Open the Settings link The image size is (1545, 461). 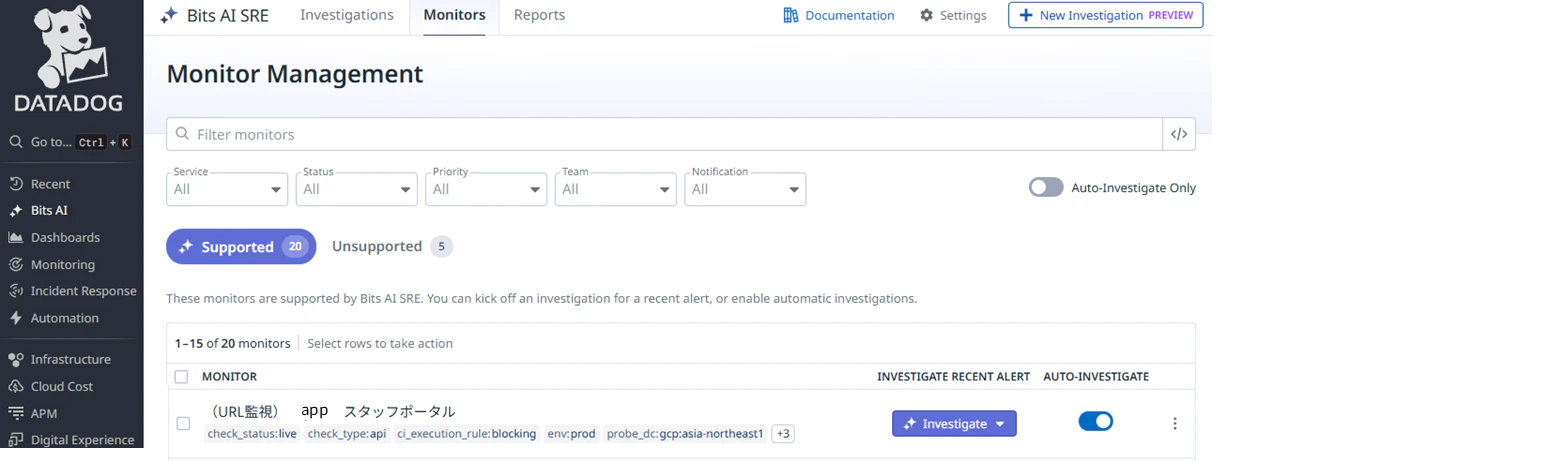(952, 15)
